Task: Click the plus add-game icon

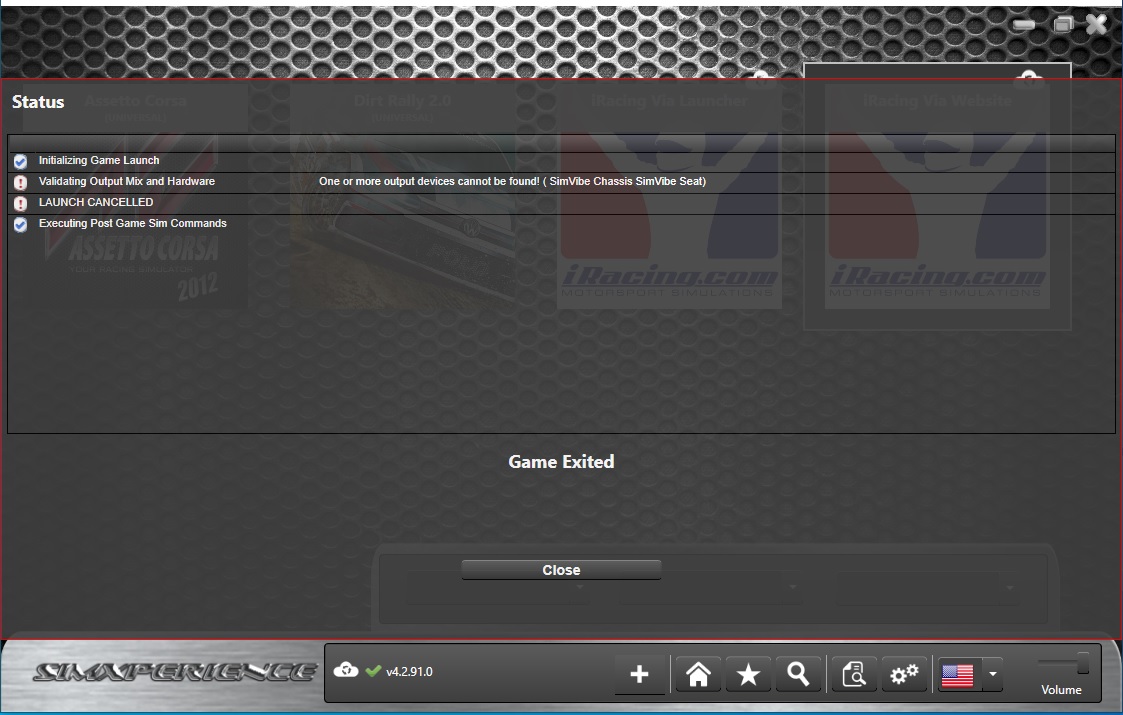Action: point(640,674)
